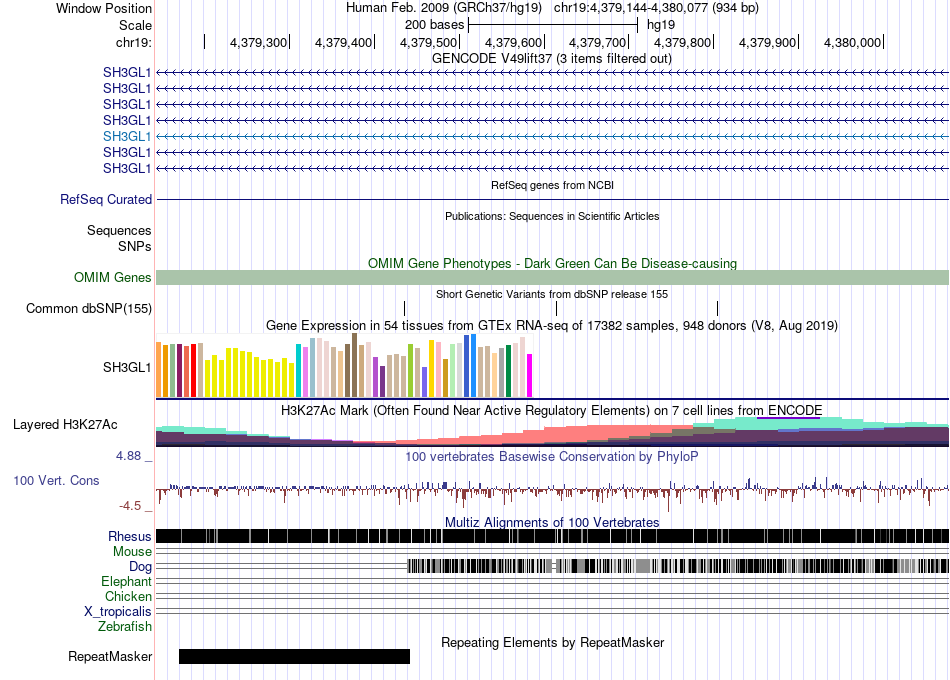The width and height of the screenshot is (950, 680).
Task: Click 'Short Genetic Variants from dbSNP release 155'
Action: (552, 295)
